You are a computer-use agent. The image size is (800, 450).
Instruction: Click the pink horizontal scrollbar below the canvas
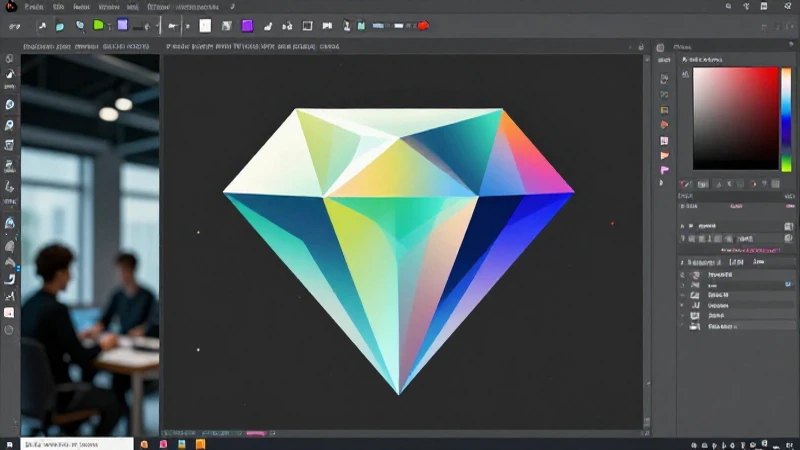pyautogui.click(x=256, y=433)
